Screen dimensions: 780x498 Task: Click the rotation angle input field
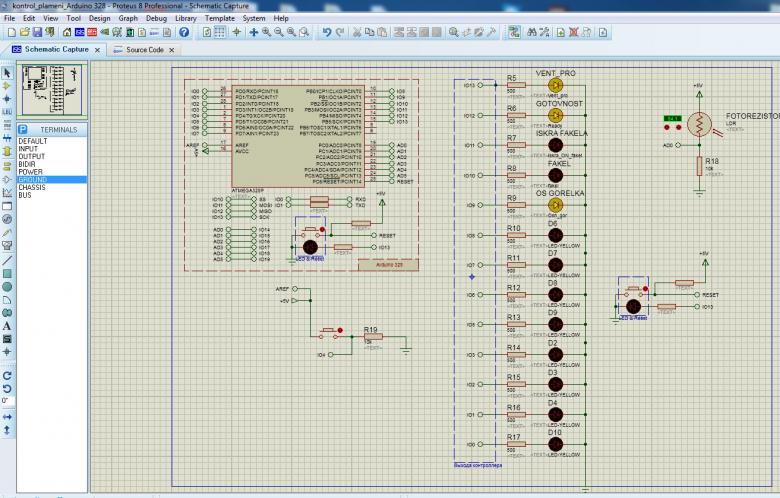(x=8, y=400)
